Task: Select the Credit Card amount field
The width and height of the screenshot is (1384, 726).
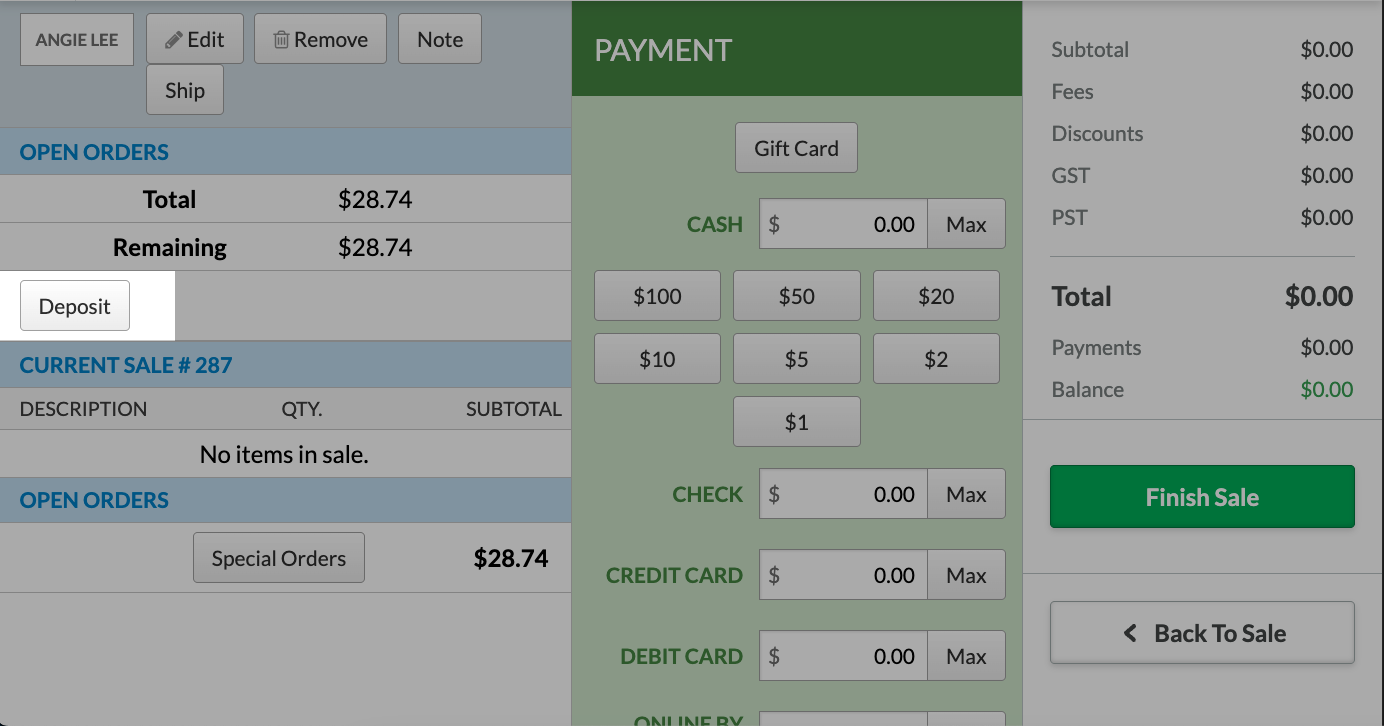Action: click(843, 575)
